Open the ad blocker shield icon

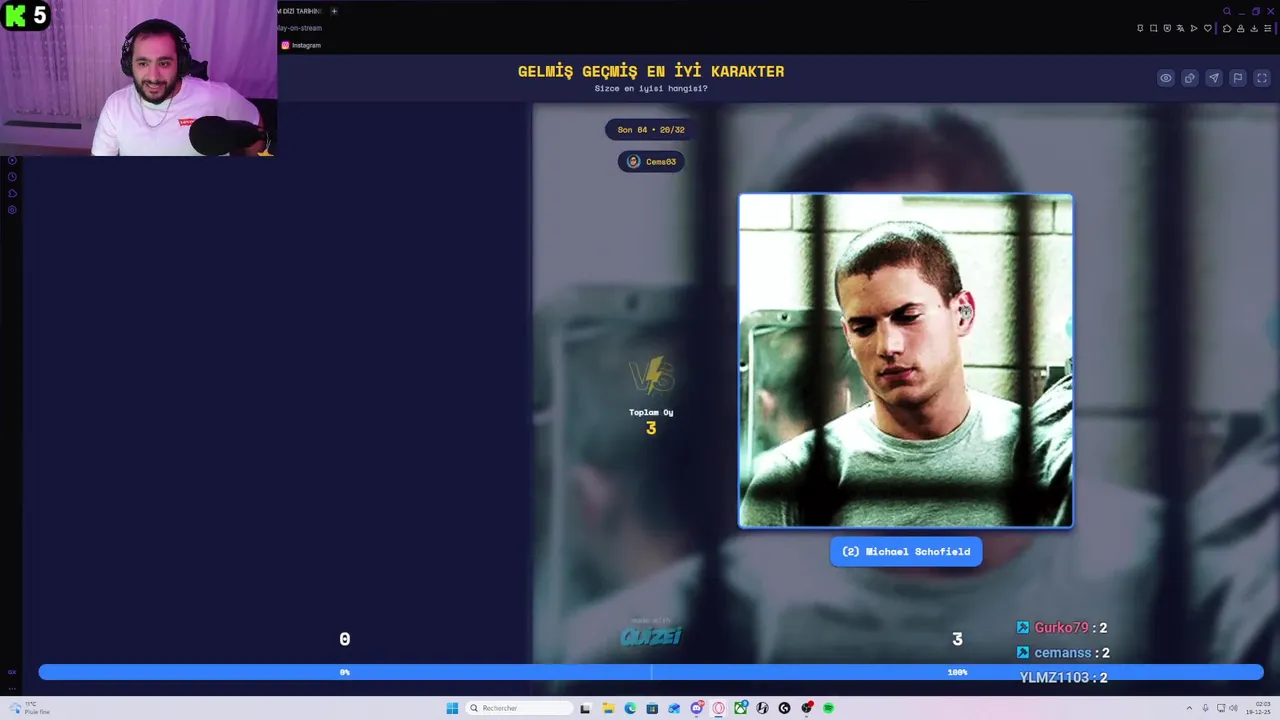(1167, 28)
